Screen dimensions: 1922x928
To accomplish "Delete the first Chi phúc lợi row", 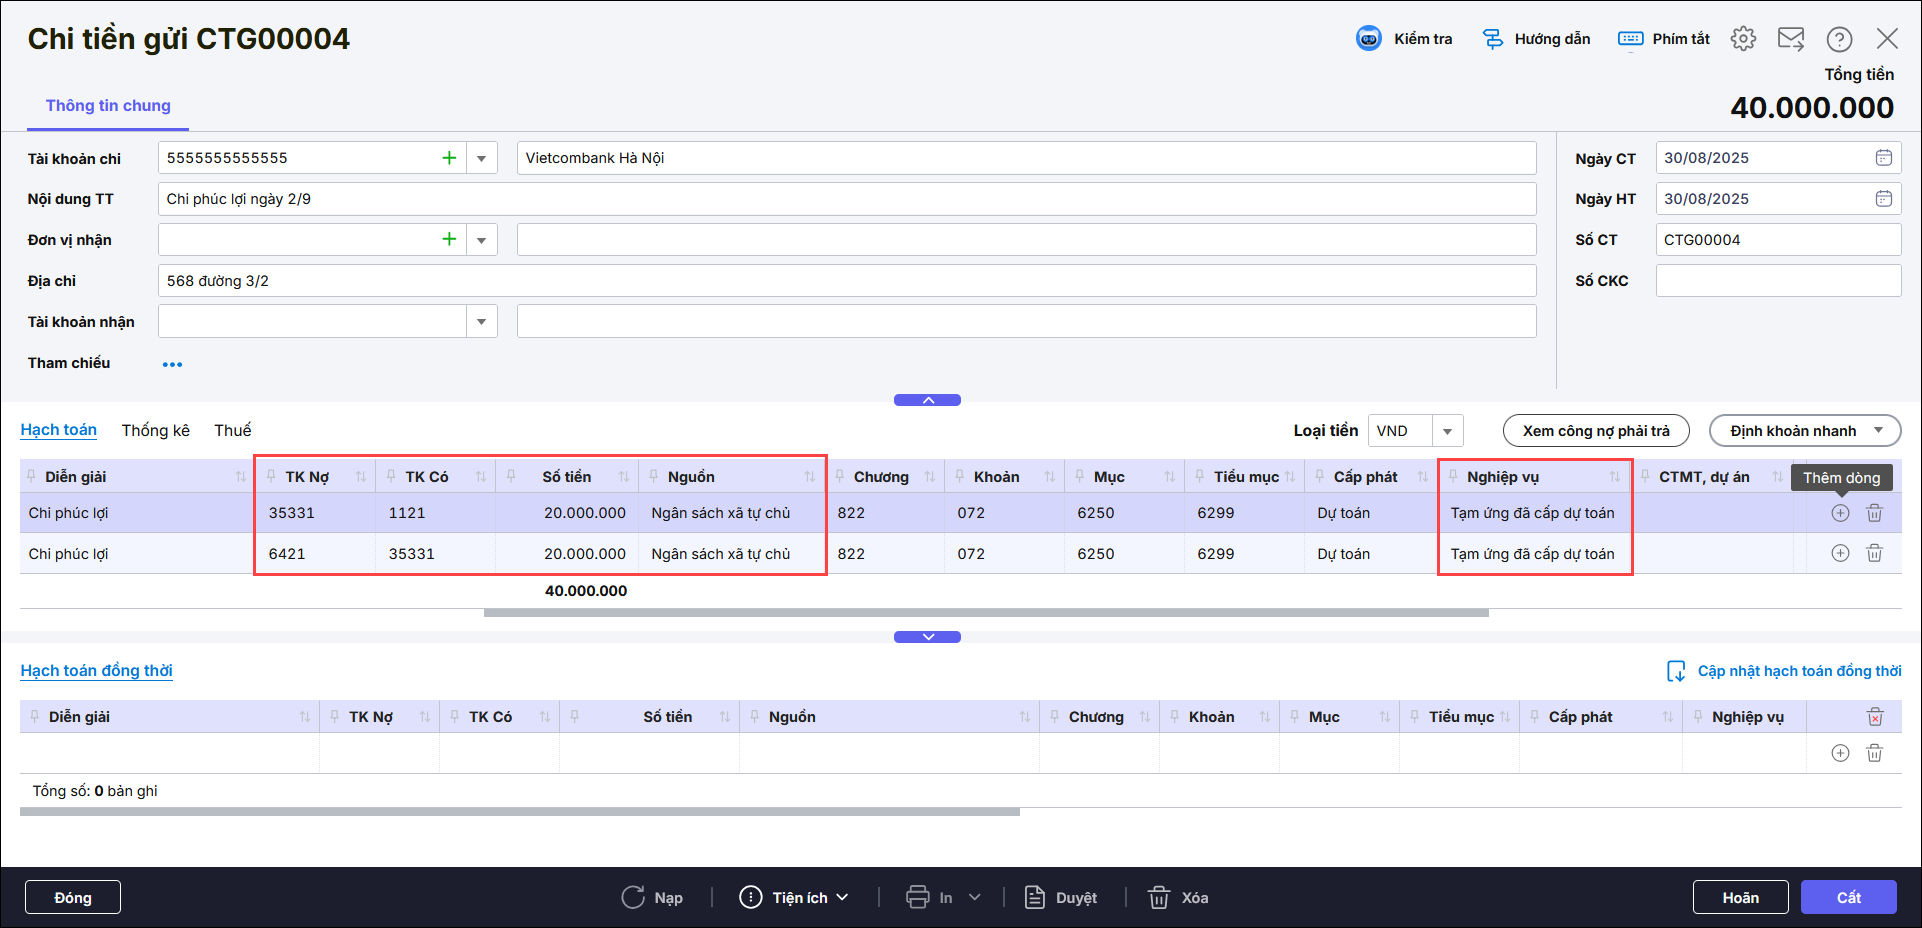I will tap(1874, 513).
